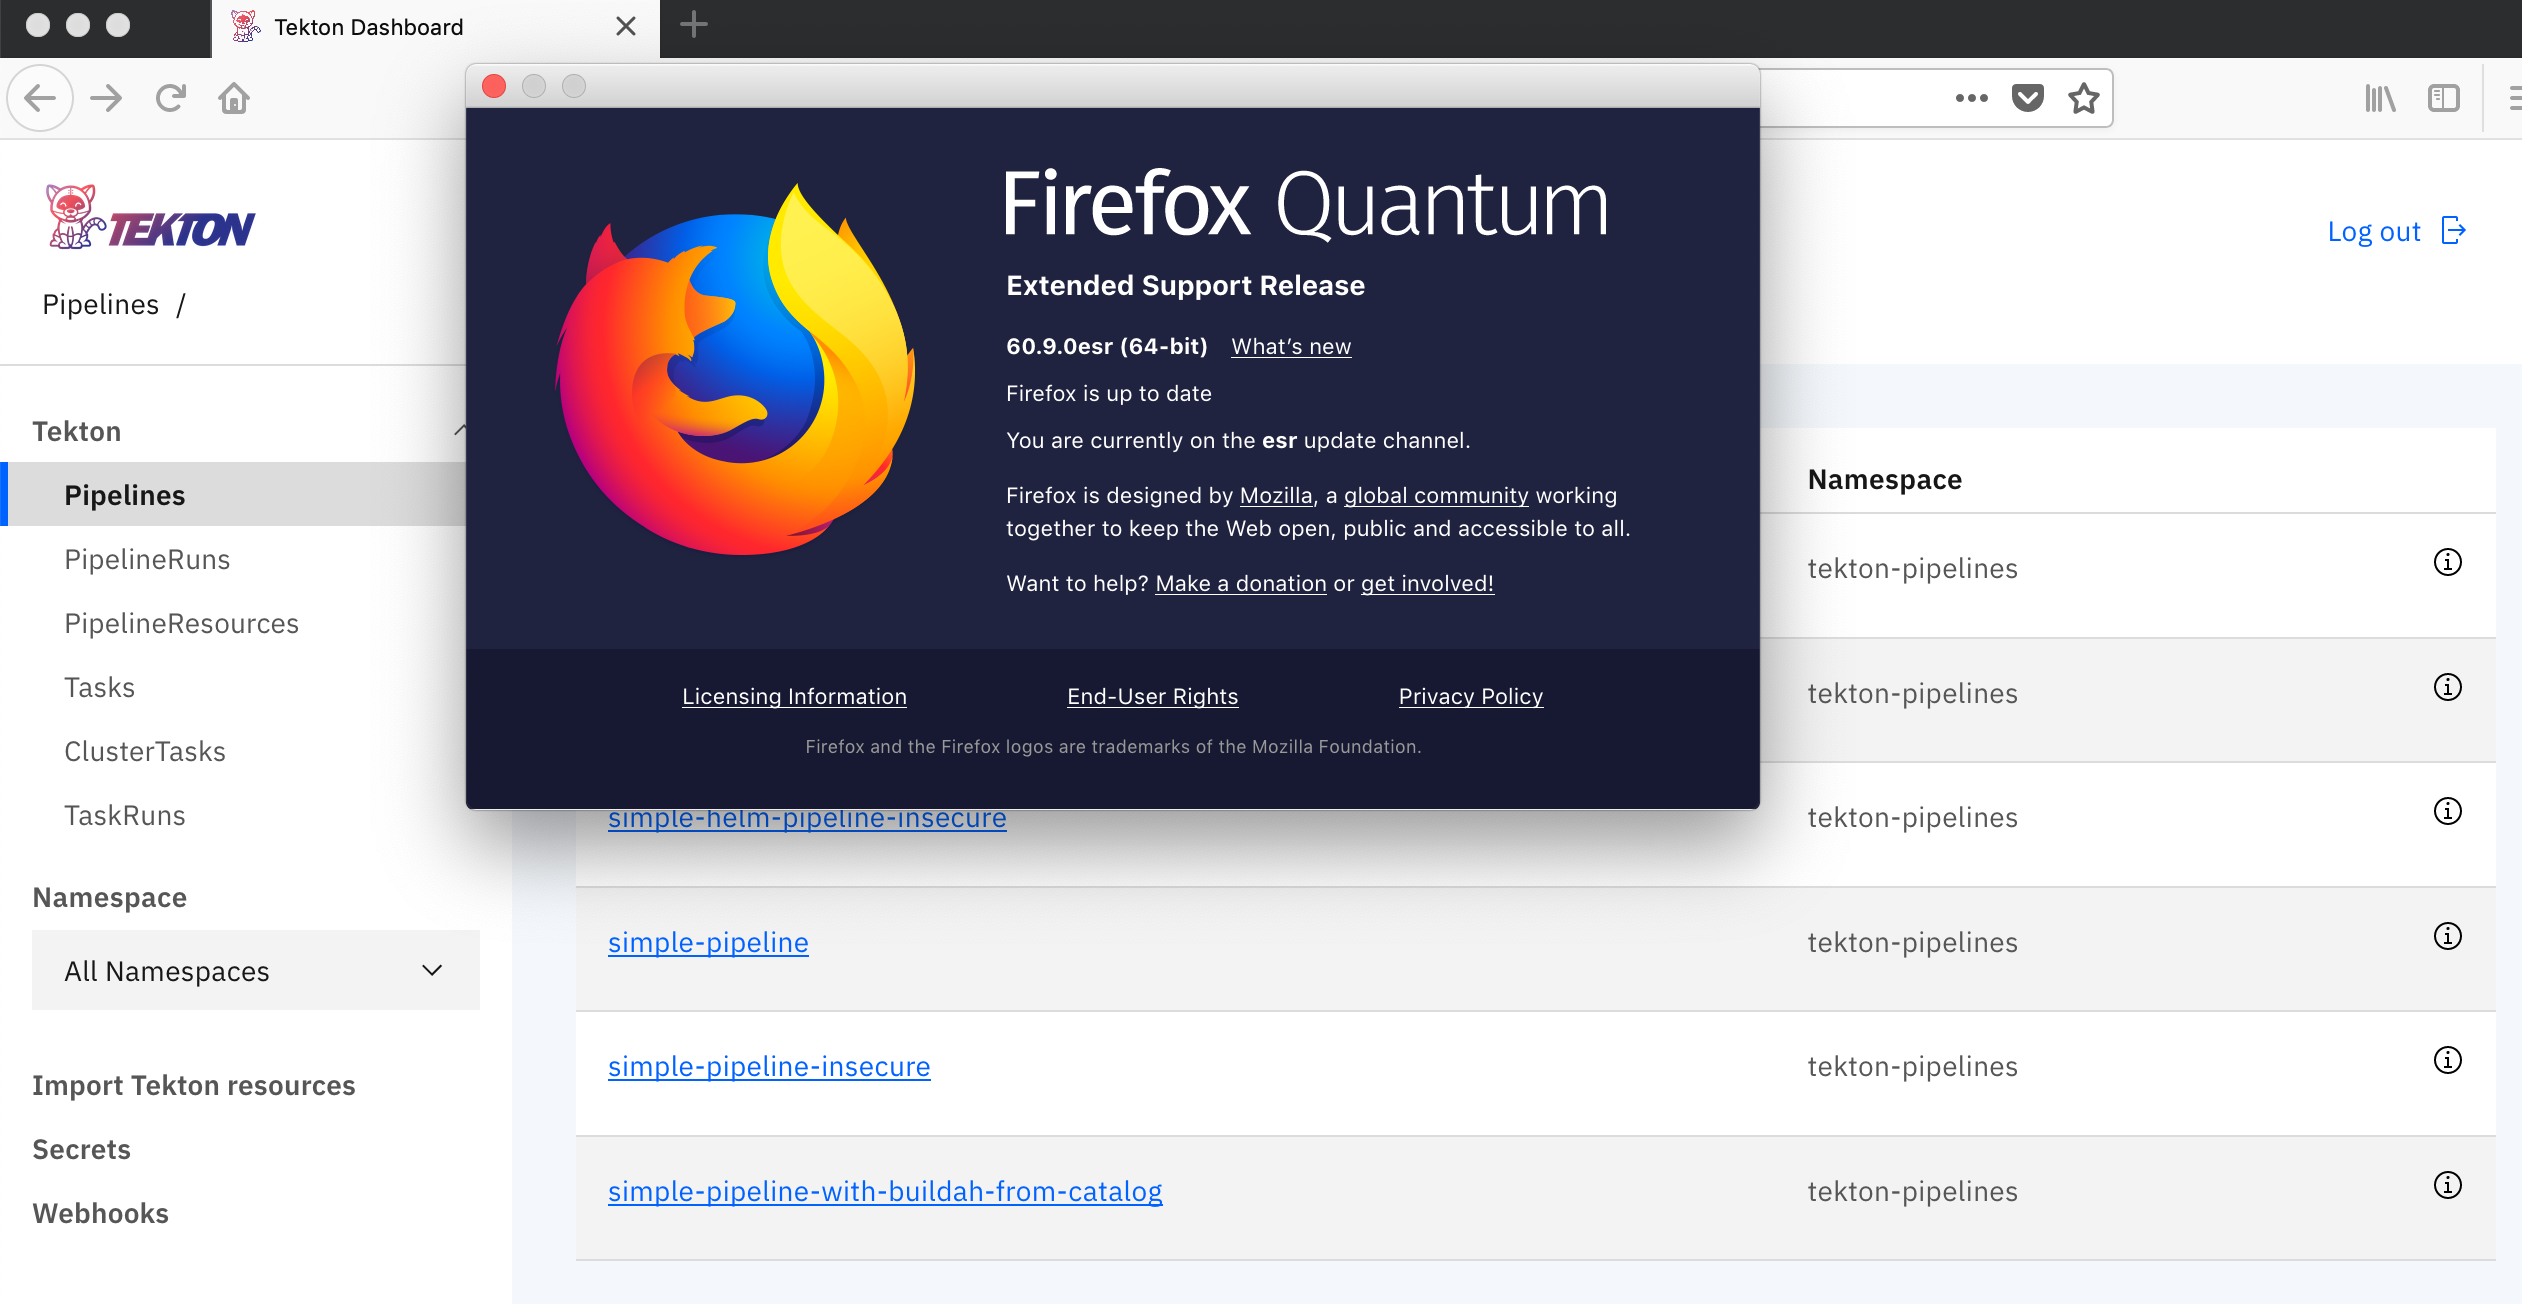Go back with the browser back arrow
This screenshot has width=2522, height=1304.
point(40,98)
